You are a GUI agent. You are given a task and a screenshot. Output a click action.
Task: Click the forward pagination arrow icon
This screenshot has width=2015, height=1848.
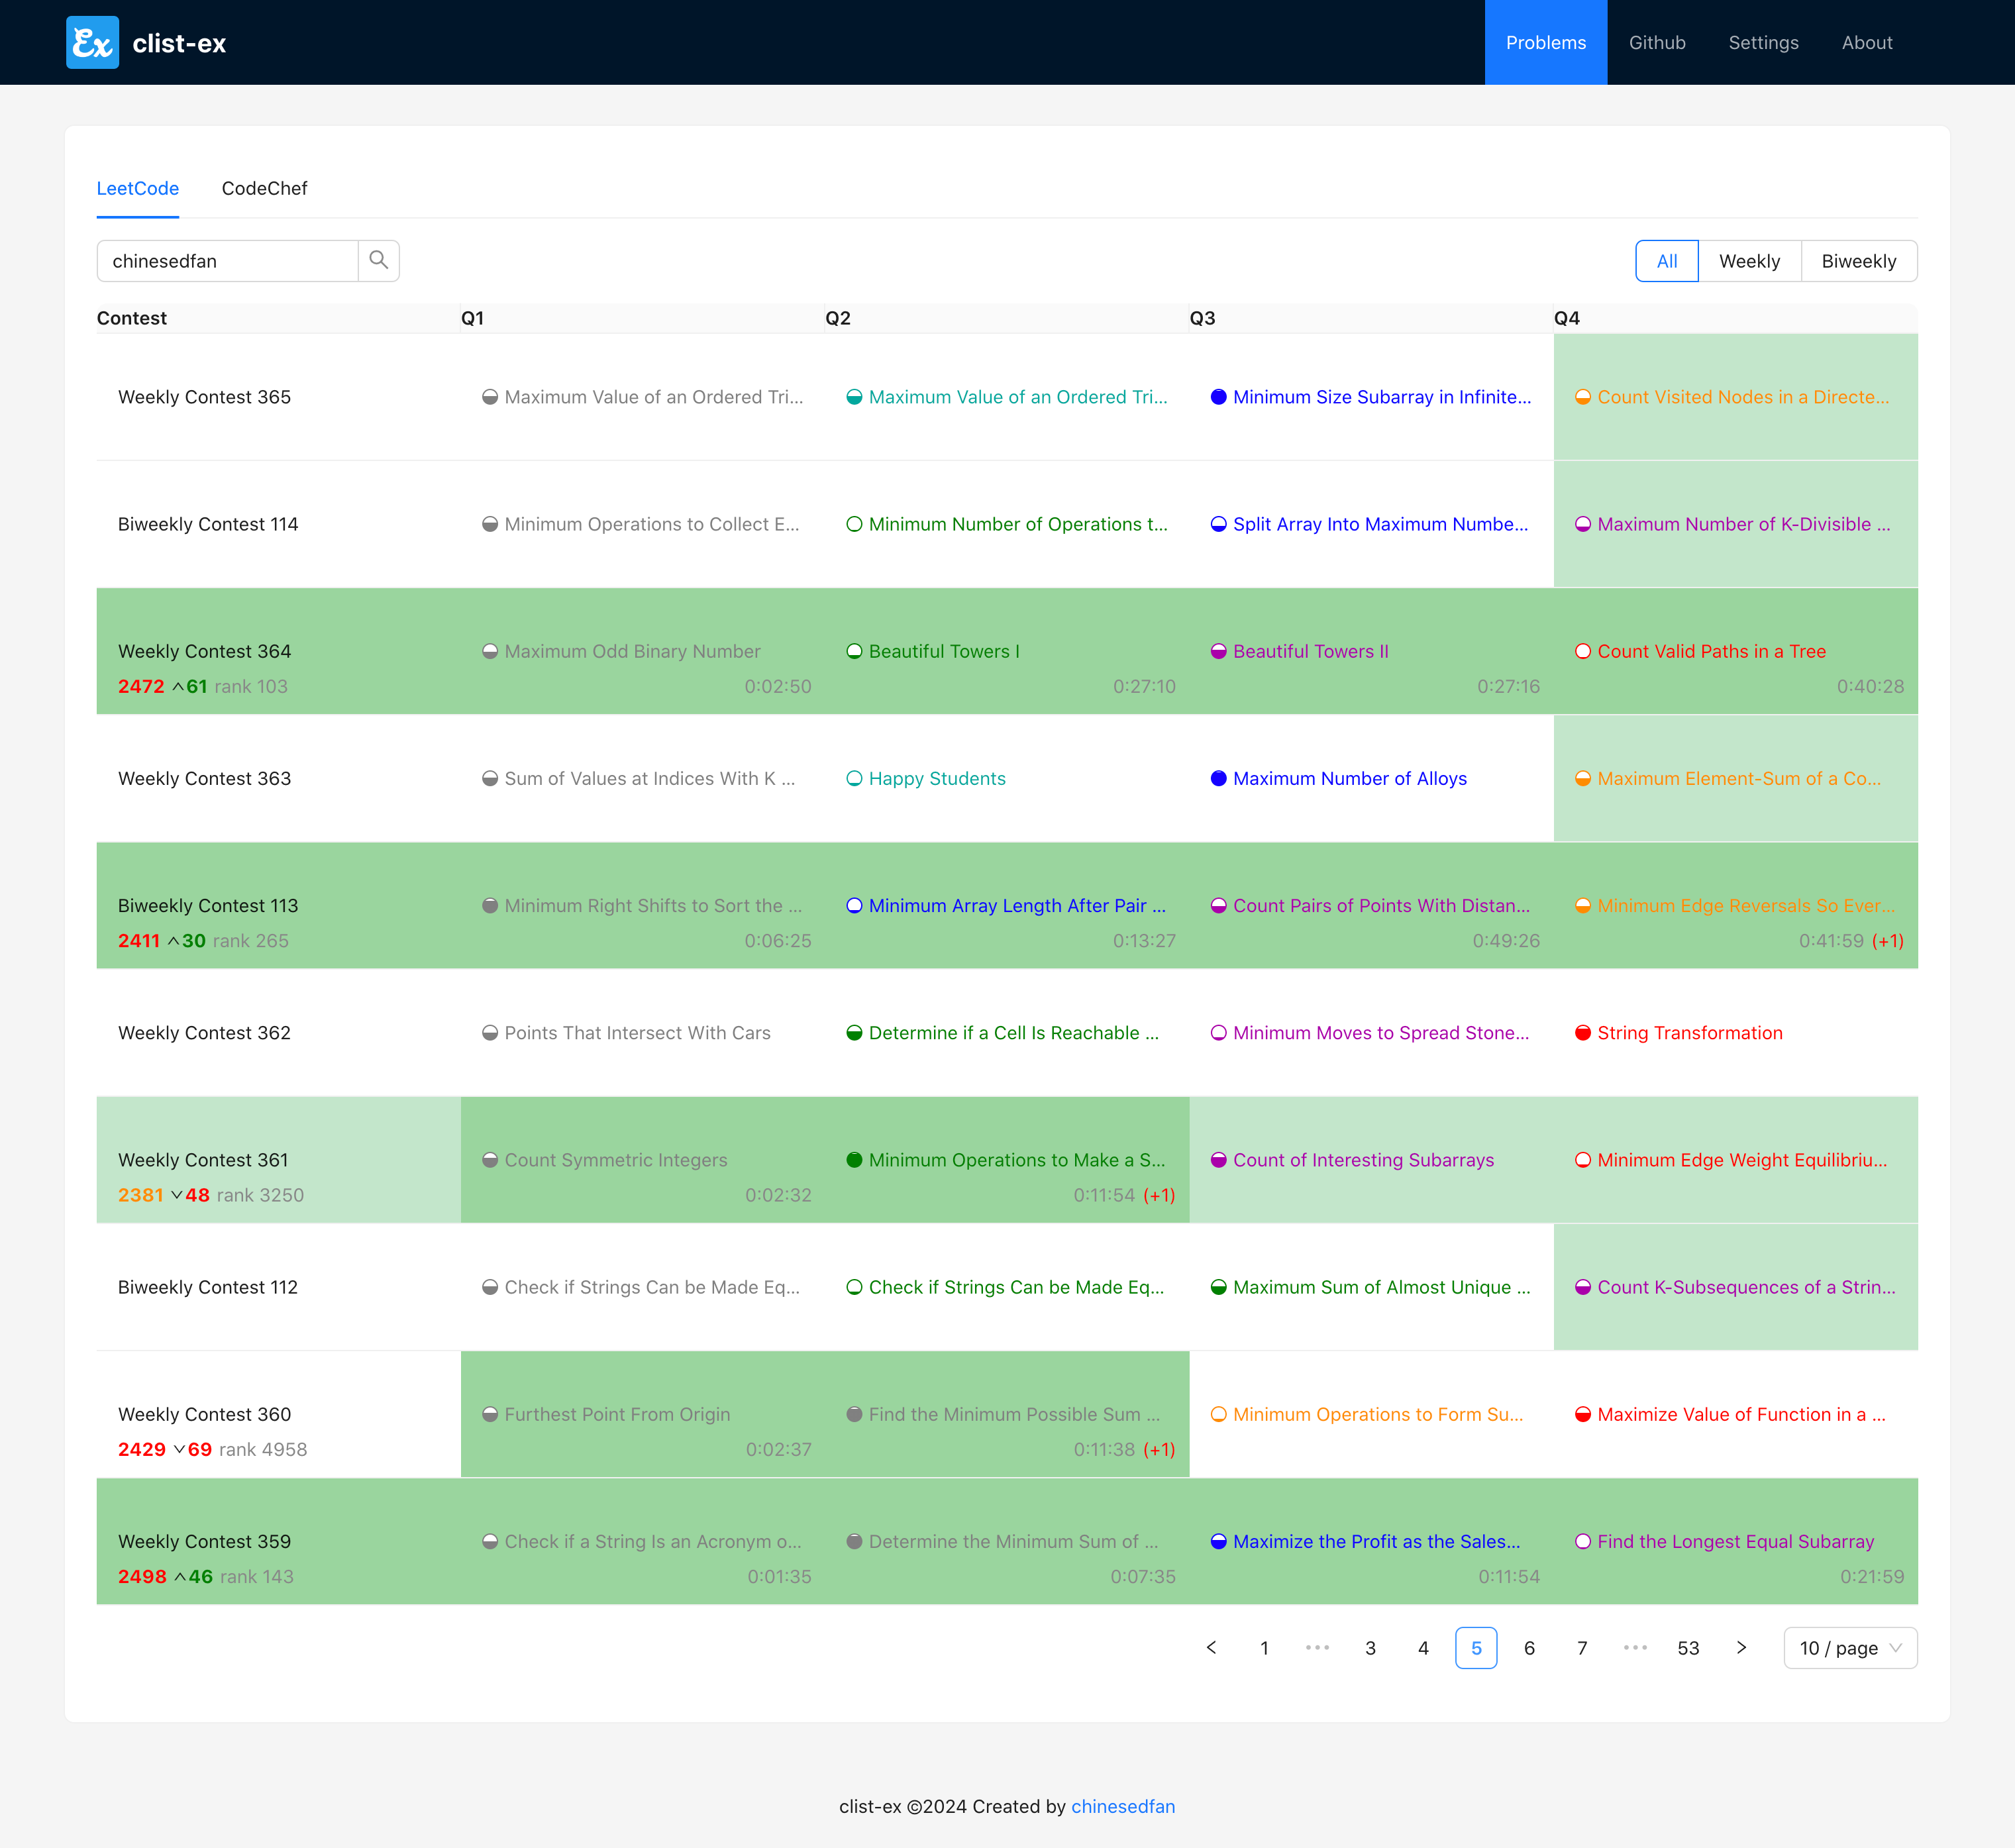click(x=1741, y=1646)
